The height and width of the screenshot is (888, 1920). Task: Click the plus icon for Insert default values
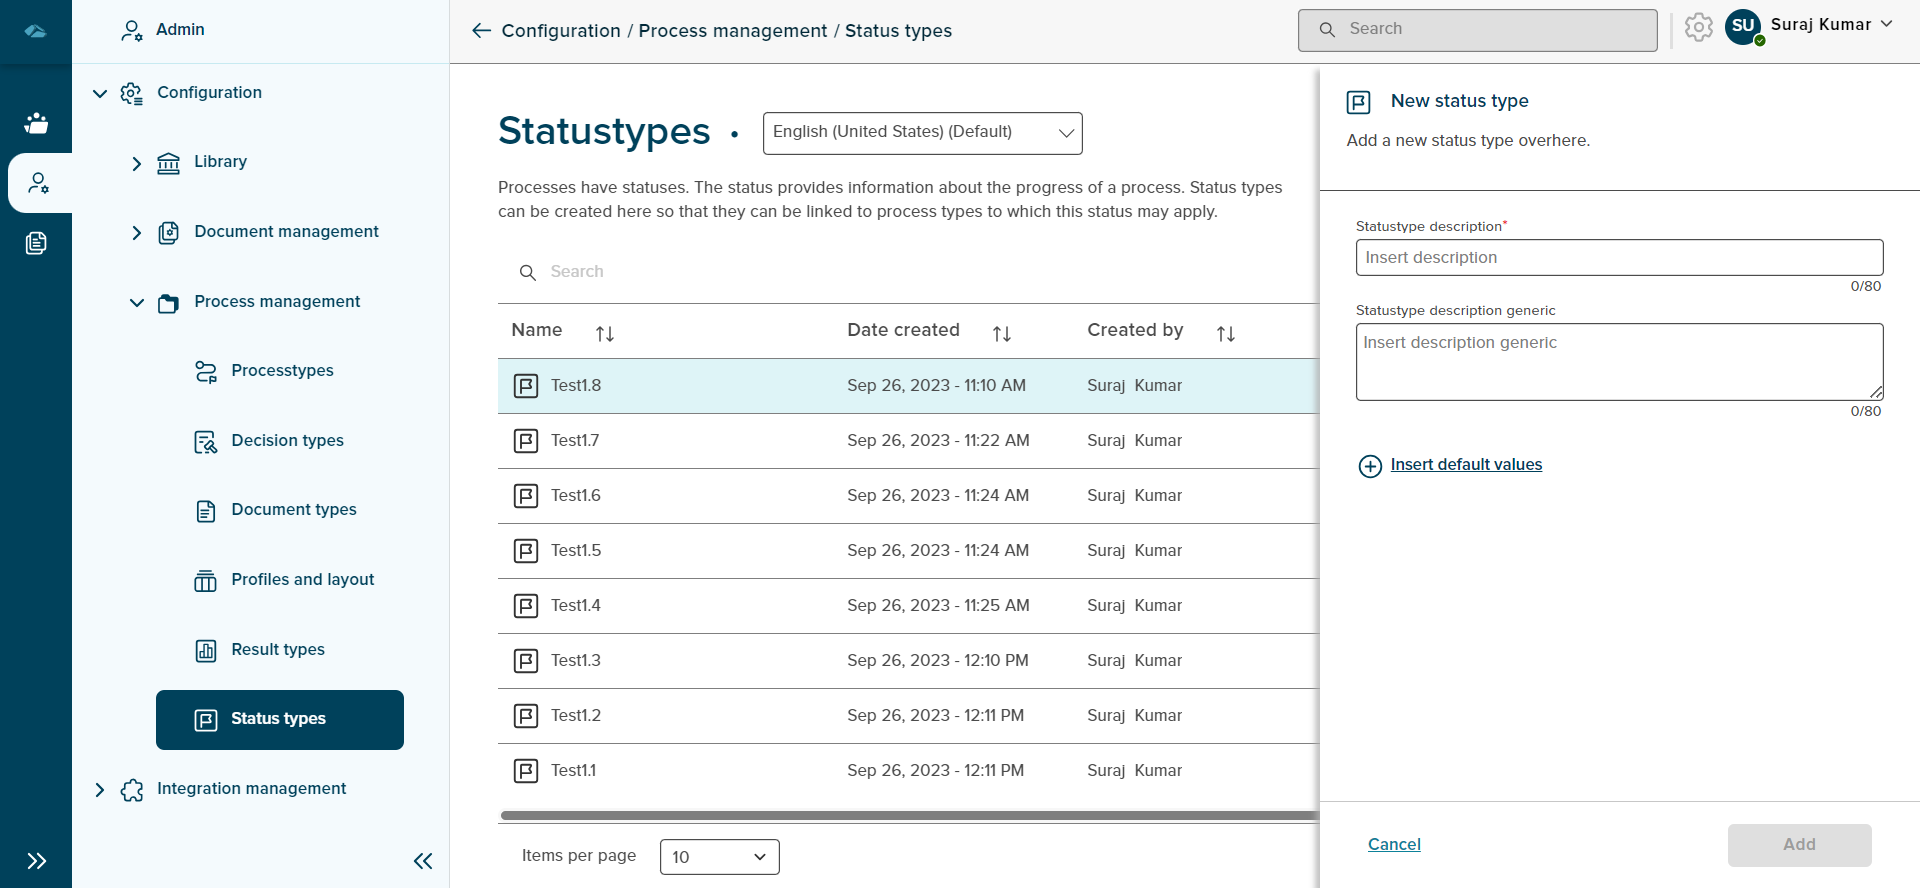[x=1370, y=466]
